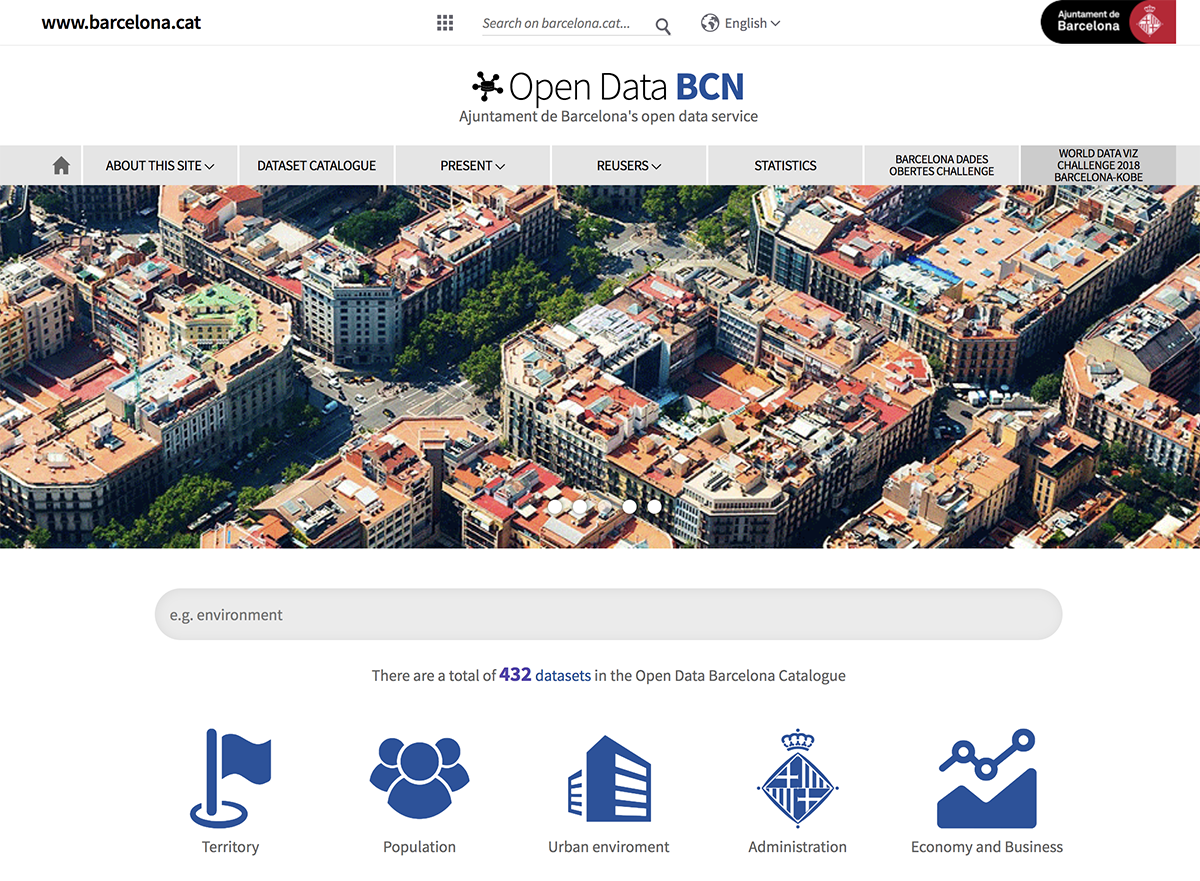Viewport: 1200px width, 881px height.
Task: Go to the first carousel slide dot
Action: click(555, 507)
